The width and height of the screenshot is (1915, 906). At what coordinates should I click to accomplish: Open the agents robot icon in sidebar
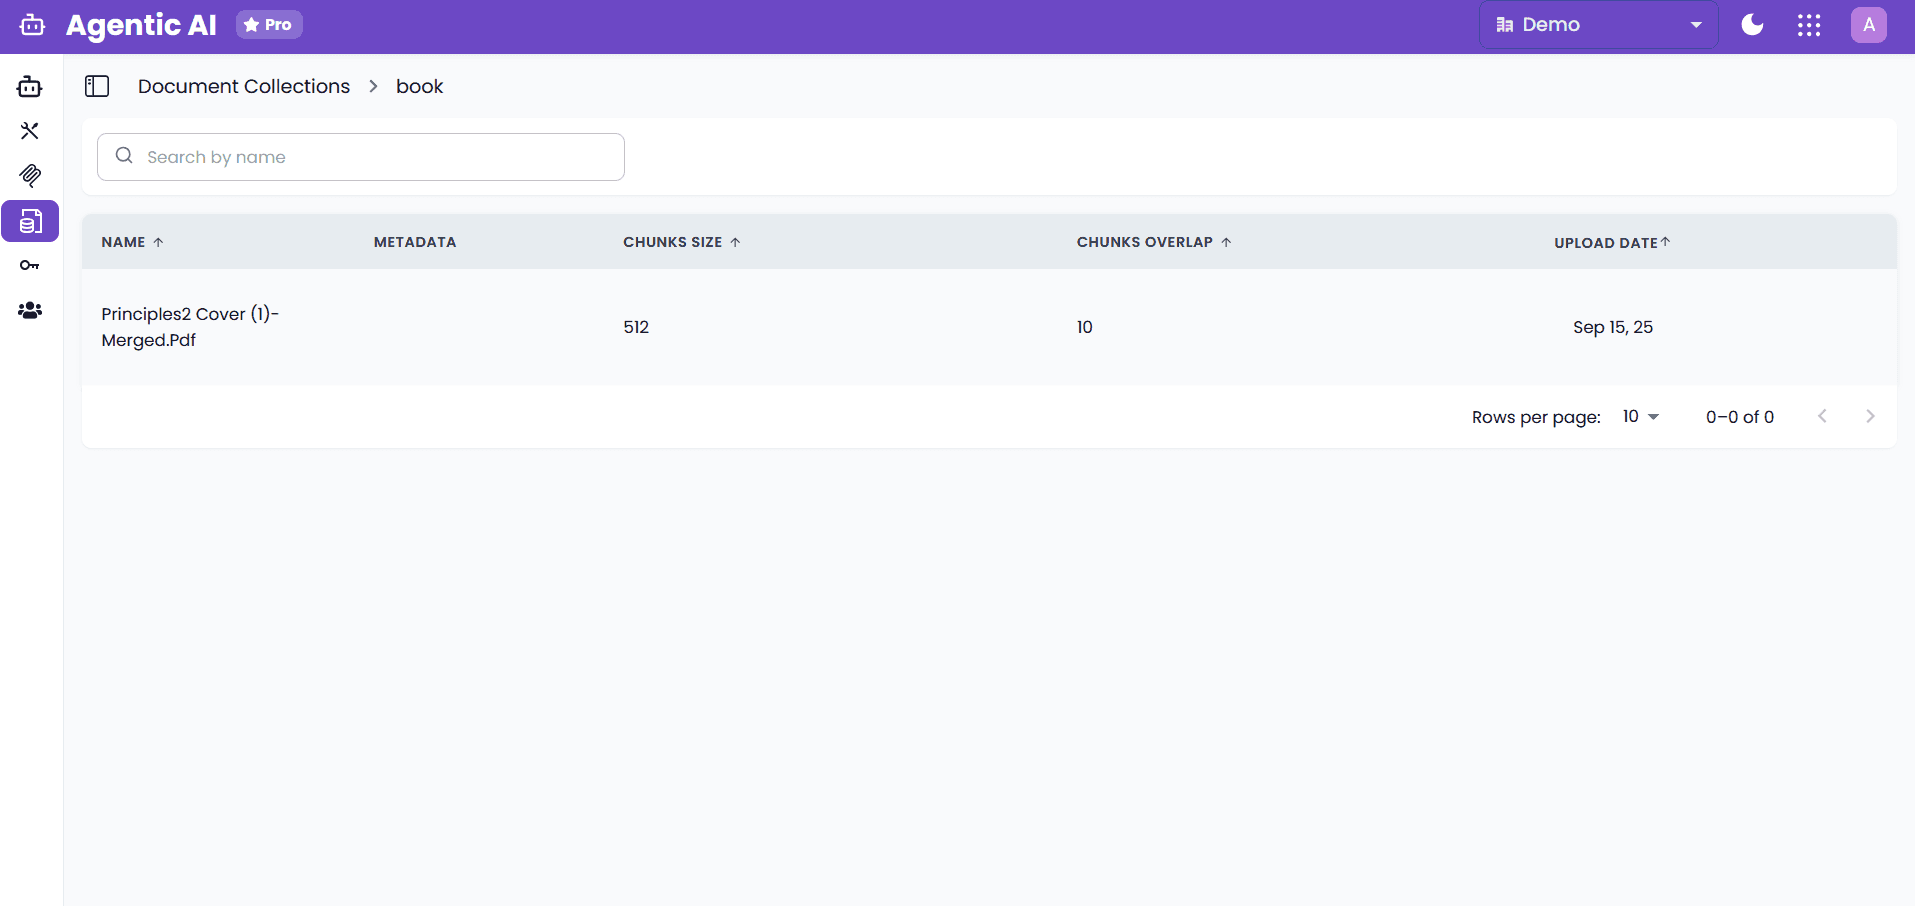(x=30, y=87)
